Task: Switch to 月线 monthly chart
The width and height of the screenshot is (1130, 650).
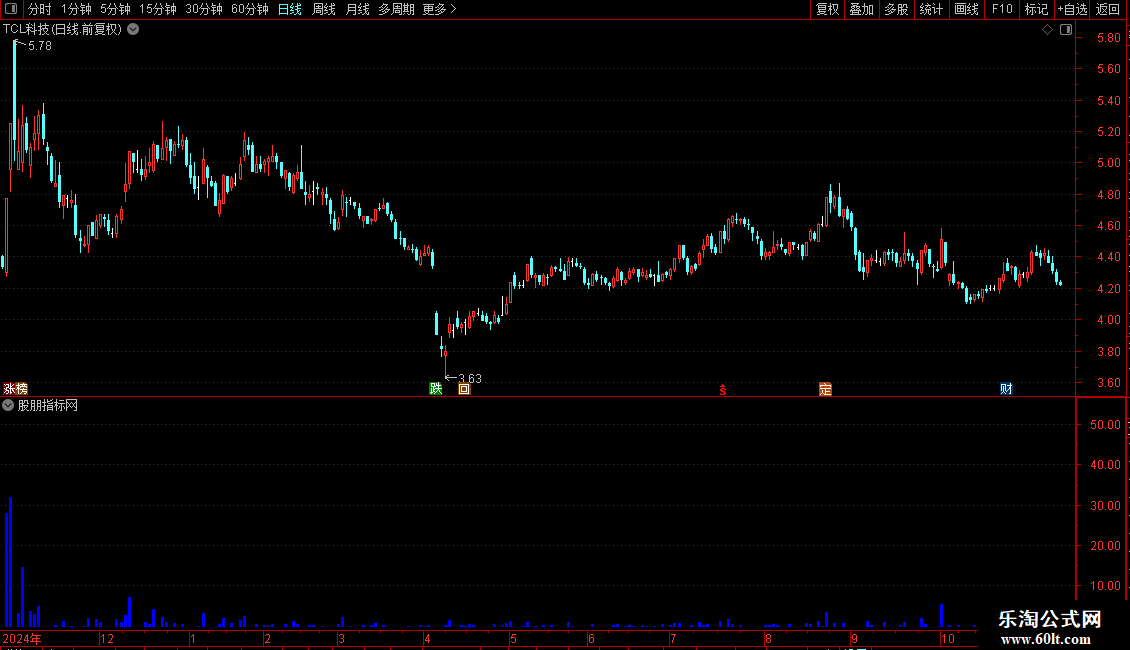Action: 357,9
